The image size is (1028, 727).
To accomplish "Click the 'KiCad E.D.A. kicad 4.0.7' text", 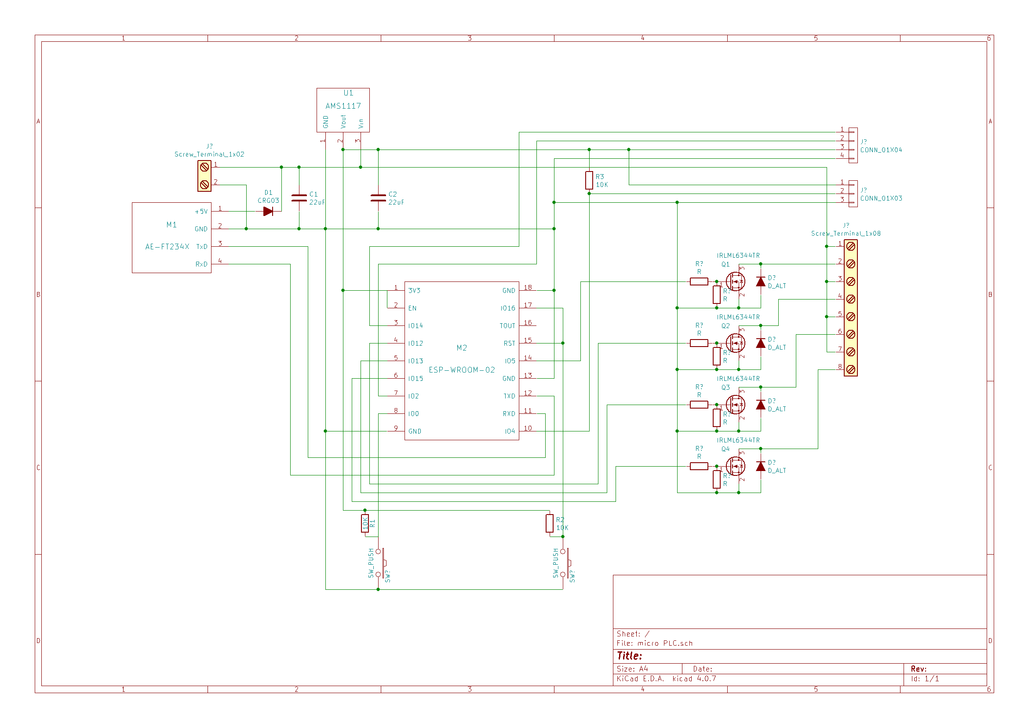I will click(x=666, y=678).
